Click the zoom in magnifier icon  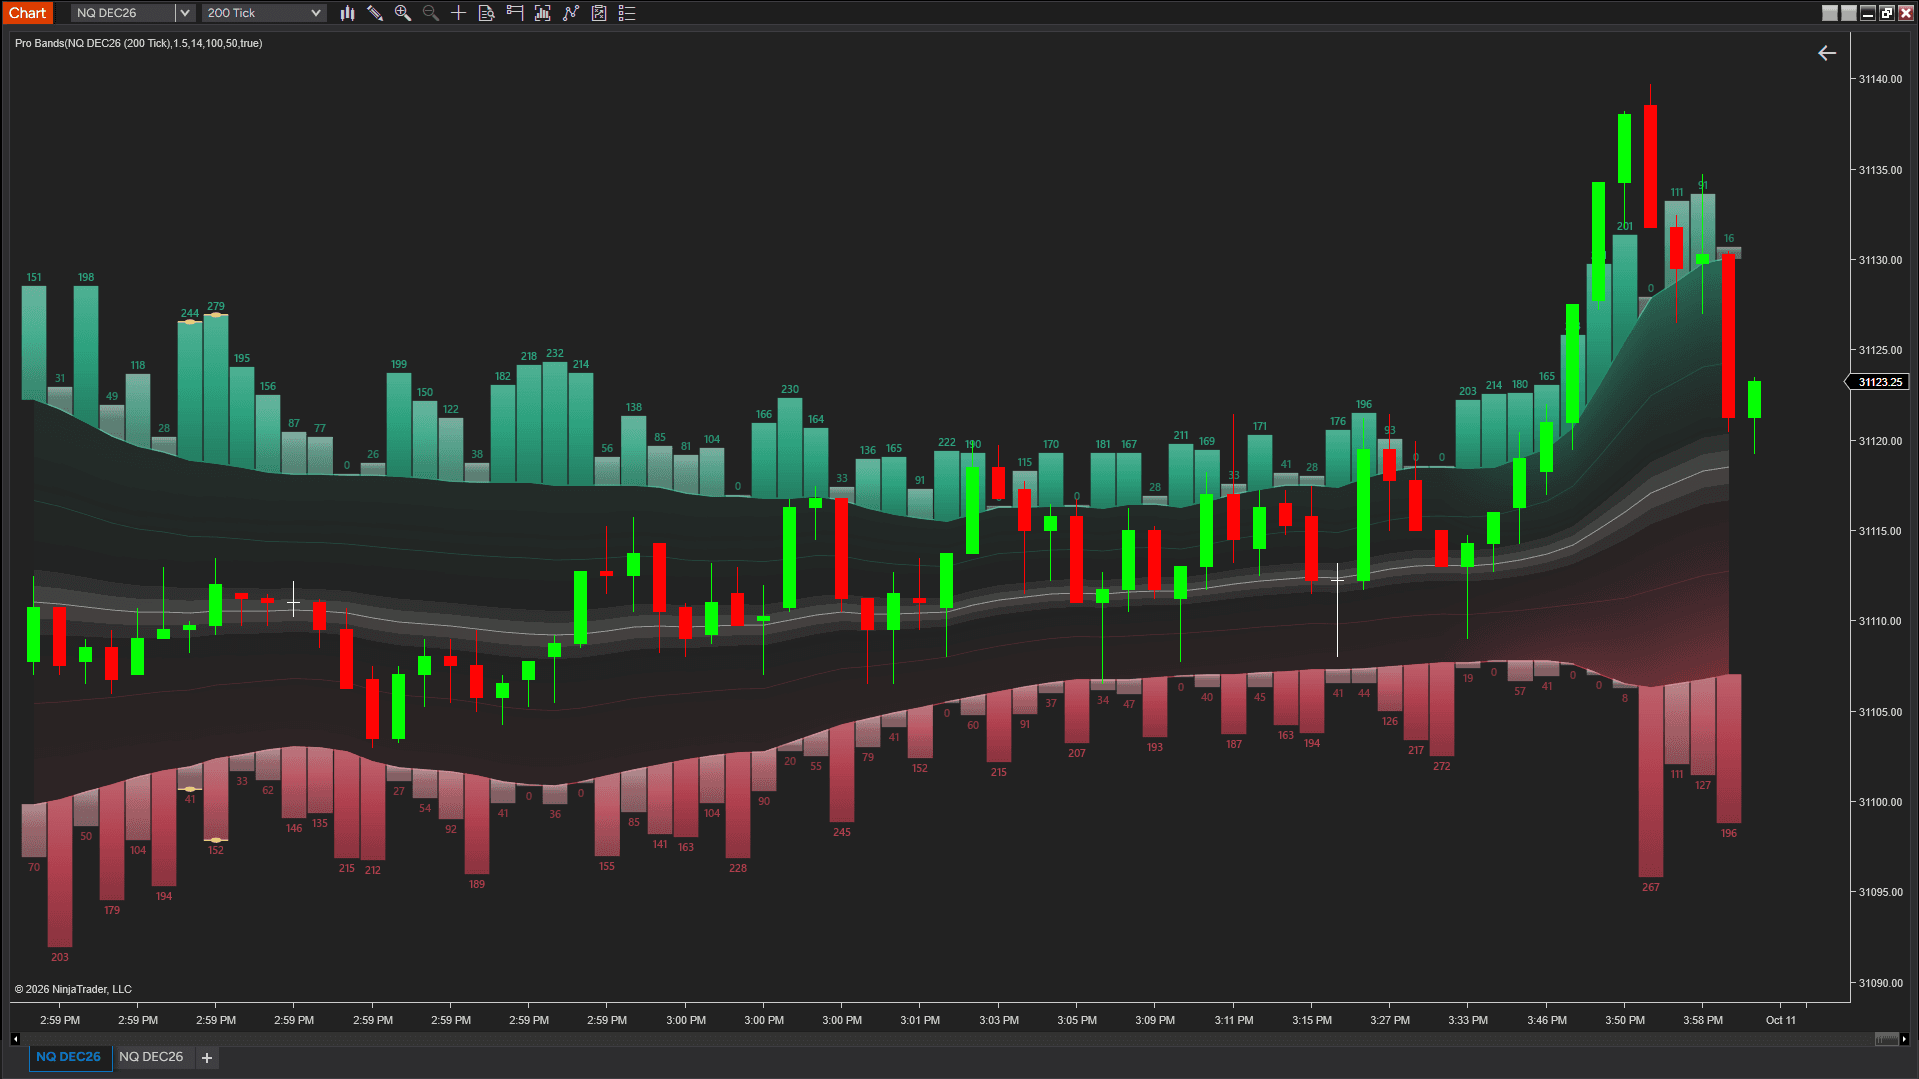pos(403,13)
